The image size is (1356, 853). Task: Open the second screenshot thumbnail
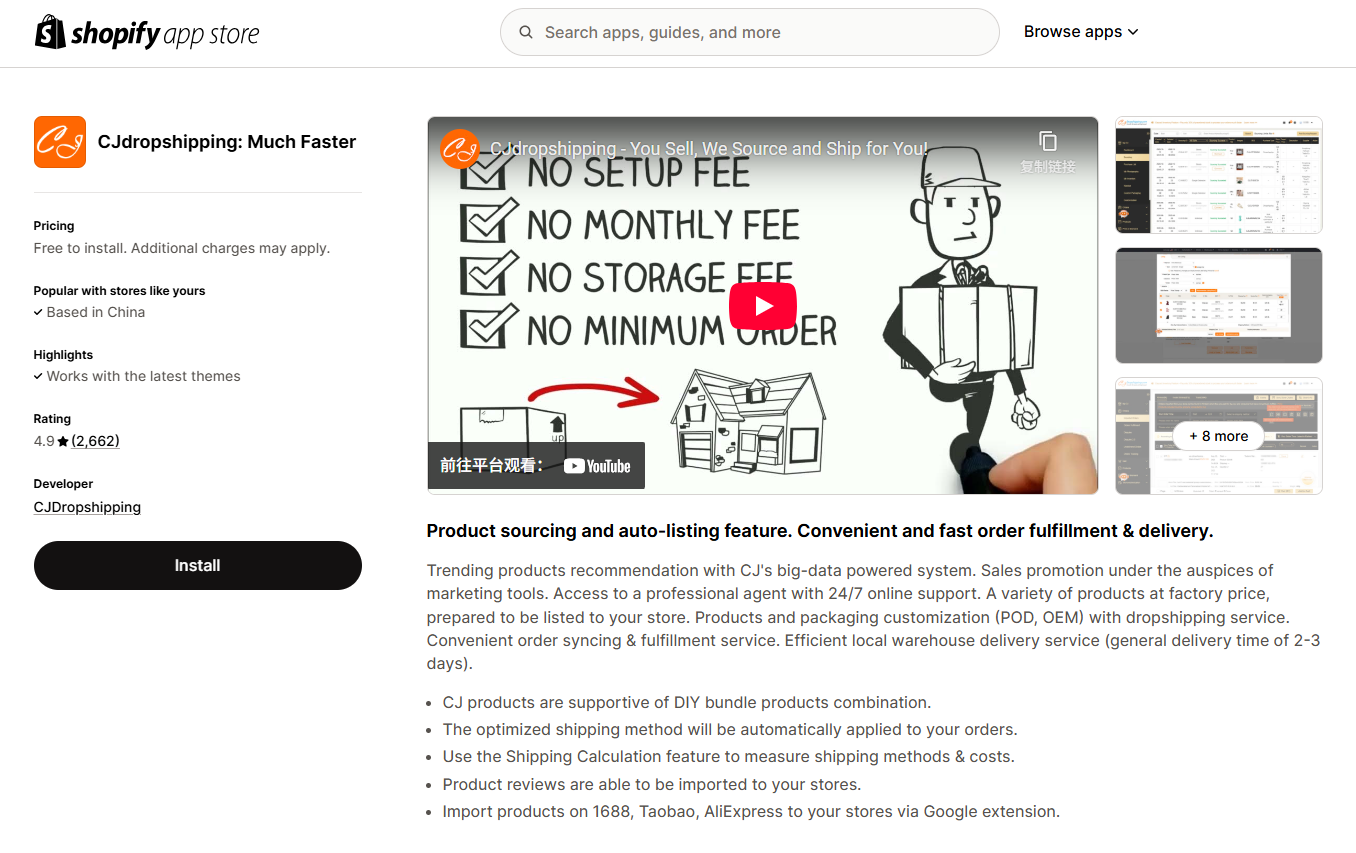[x=1219, y=305]
